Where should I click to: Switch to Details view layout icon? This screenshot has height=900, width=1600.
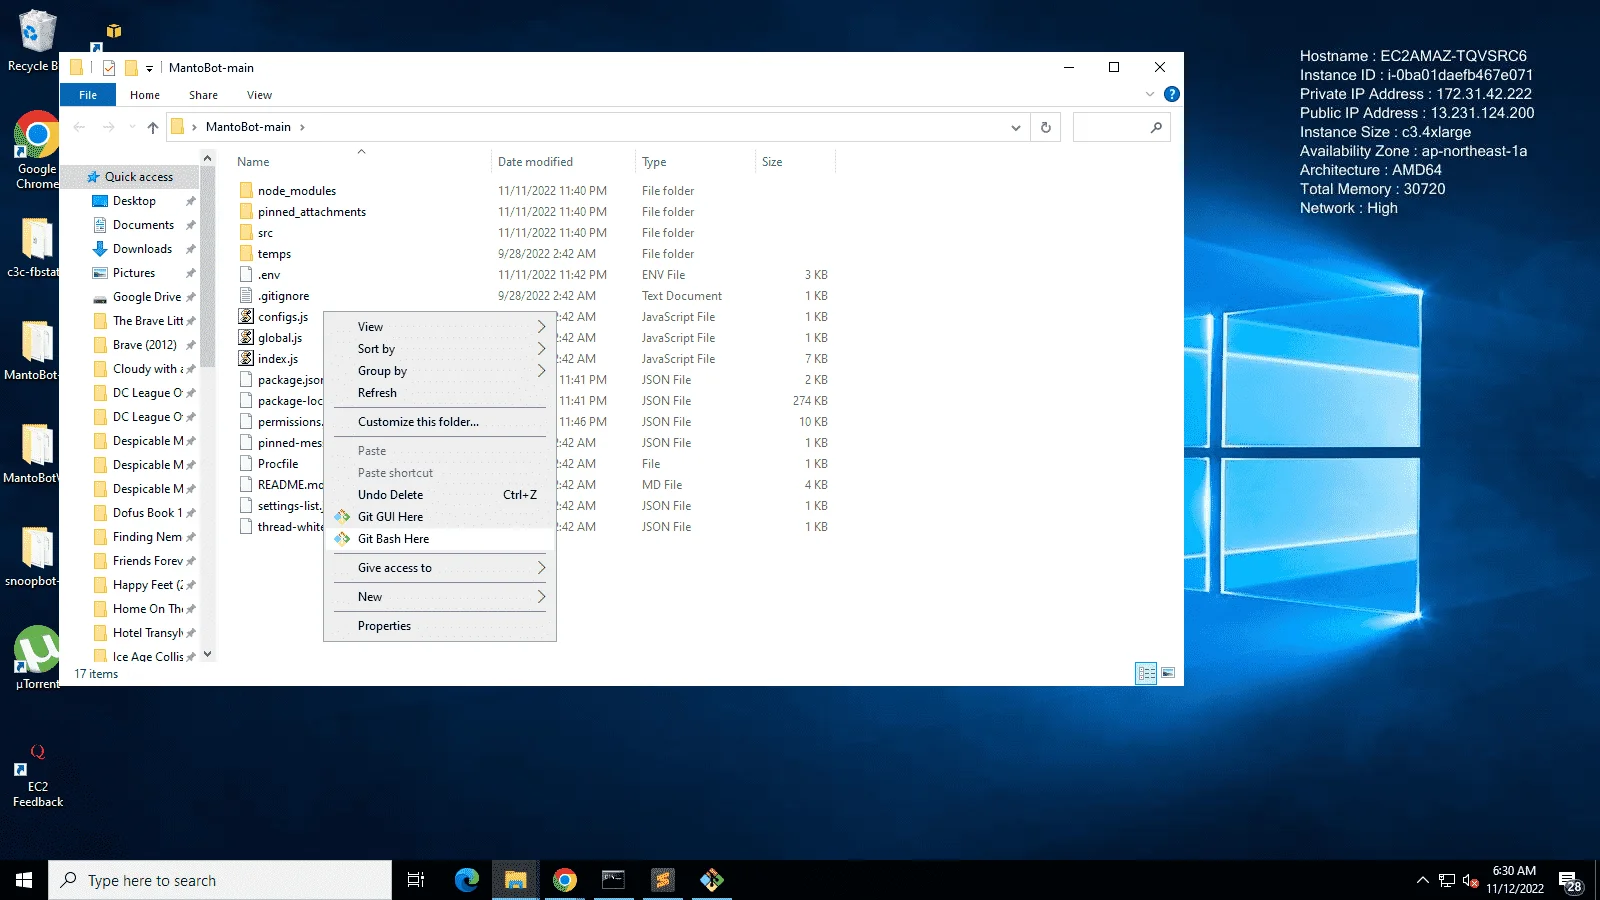tap(1146, 673)
